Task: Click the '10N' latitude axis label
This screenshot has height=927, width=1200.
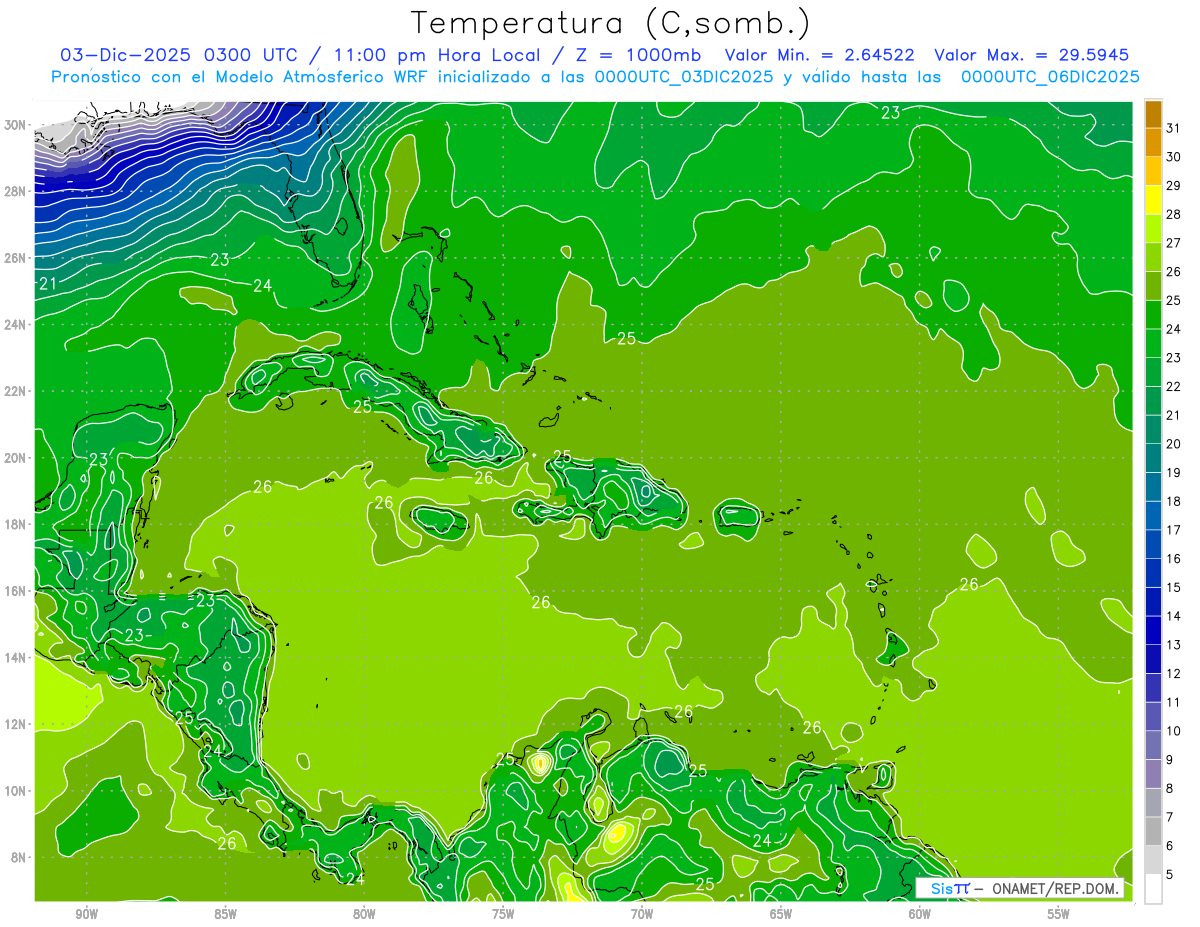Action: (x=17, y=790)
